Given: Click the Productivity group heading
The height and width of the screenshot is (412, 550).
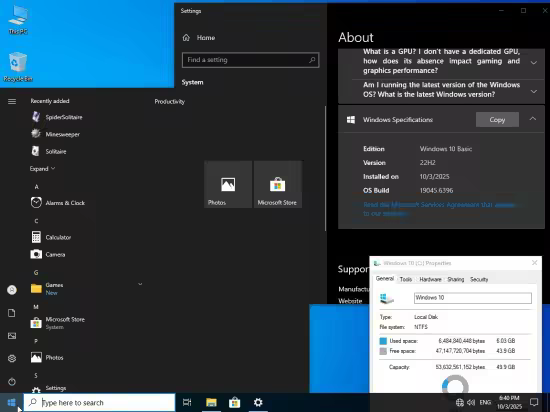Looking at the screenshot, I should pyautogui.click(x=169, y=101).
